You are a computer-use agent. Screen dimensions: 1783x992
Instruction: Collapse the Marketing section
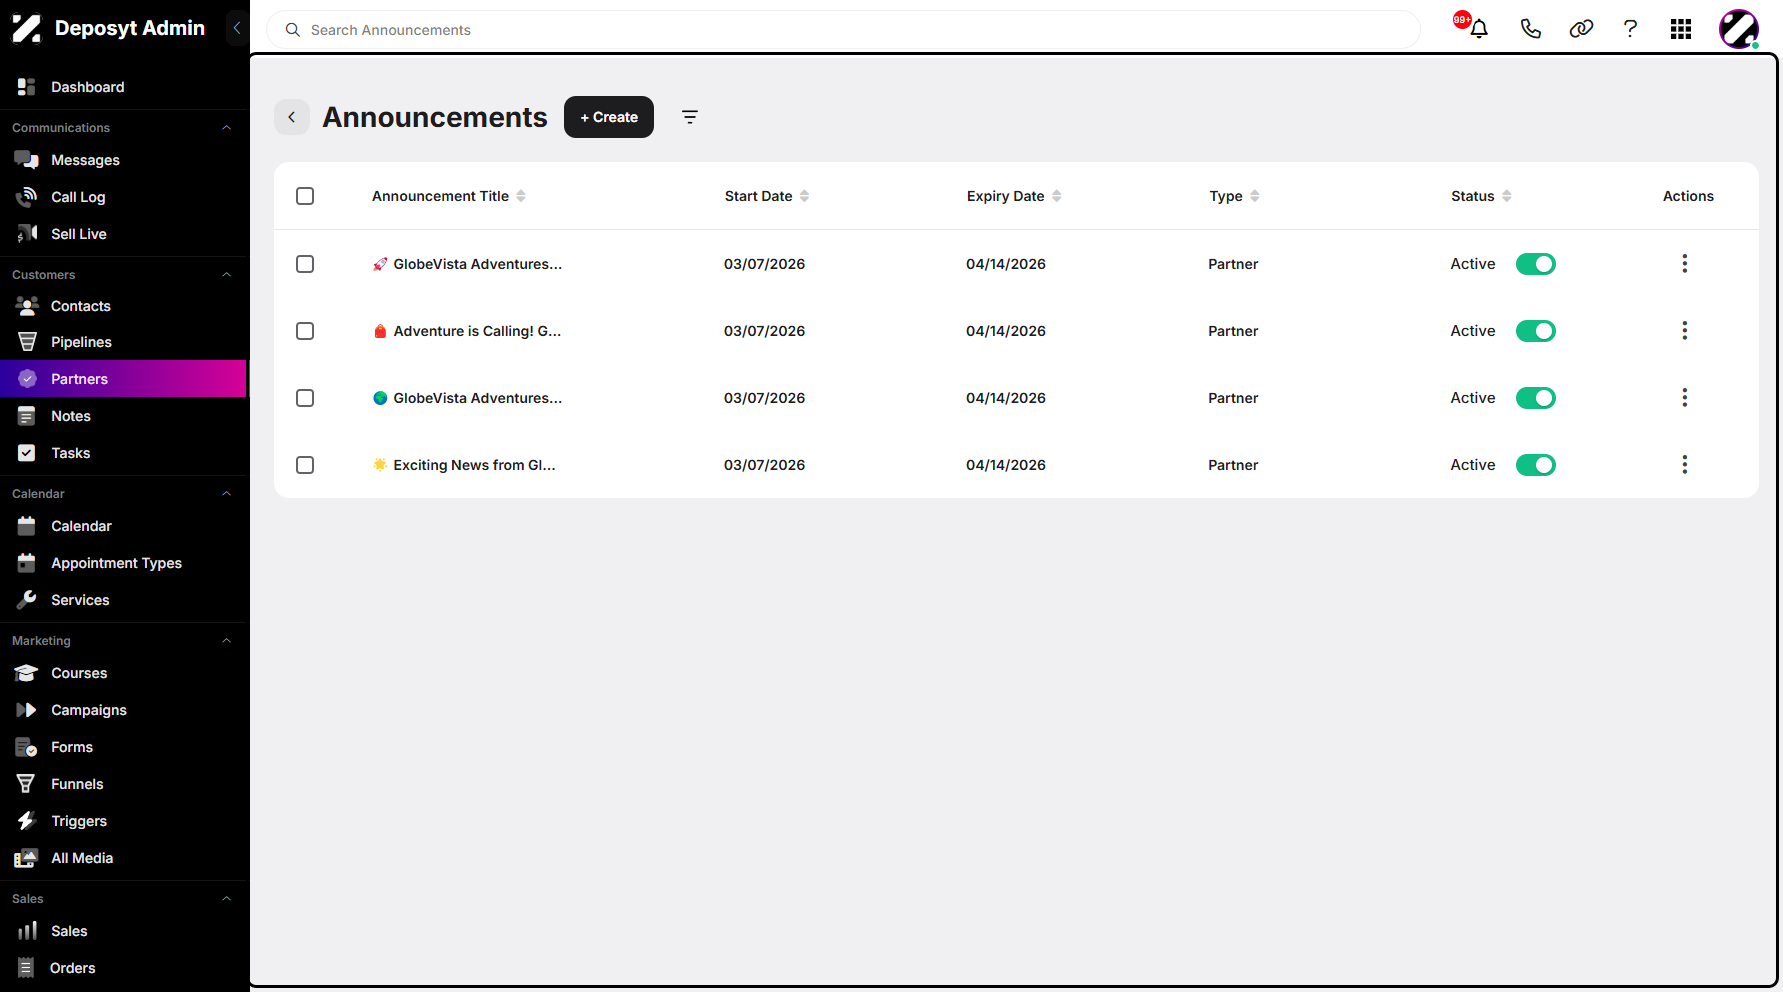[226, 641]
